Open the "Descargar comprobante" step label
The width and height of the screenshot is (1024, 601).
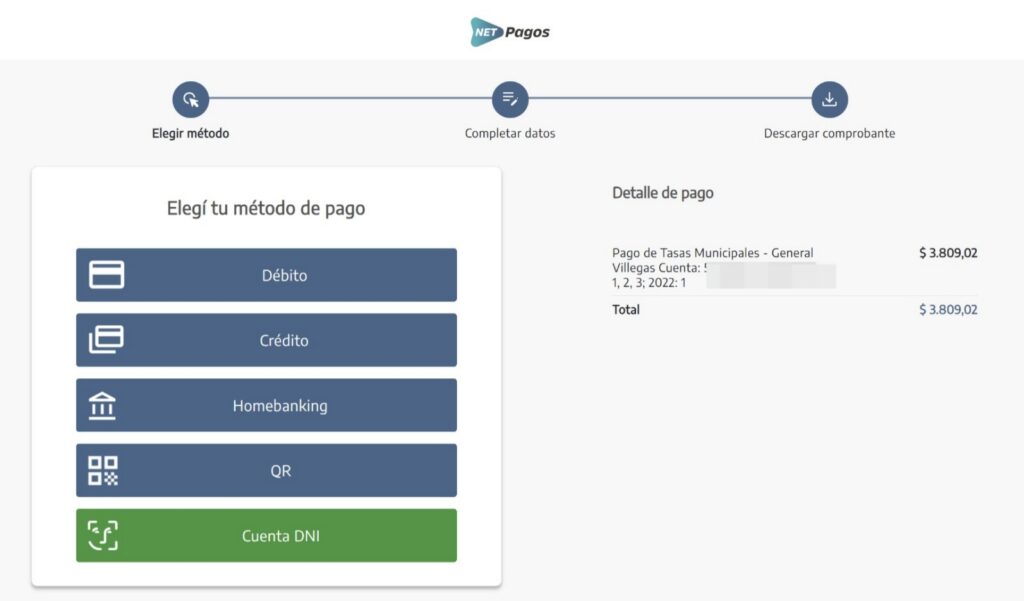pyautogui.click(x=829, y=133)
